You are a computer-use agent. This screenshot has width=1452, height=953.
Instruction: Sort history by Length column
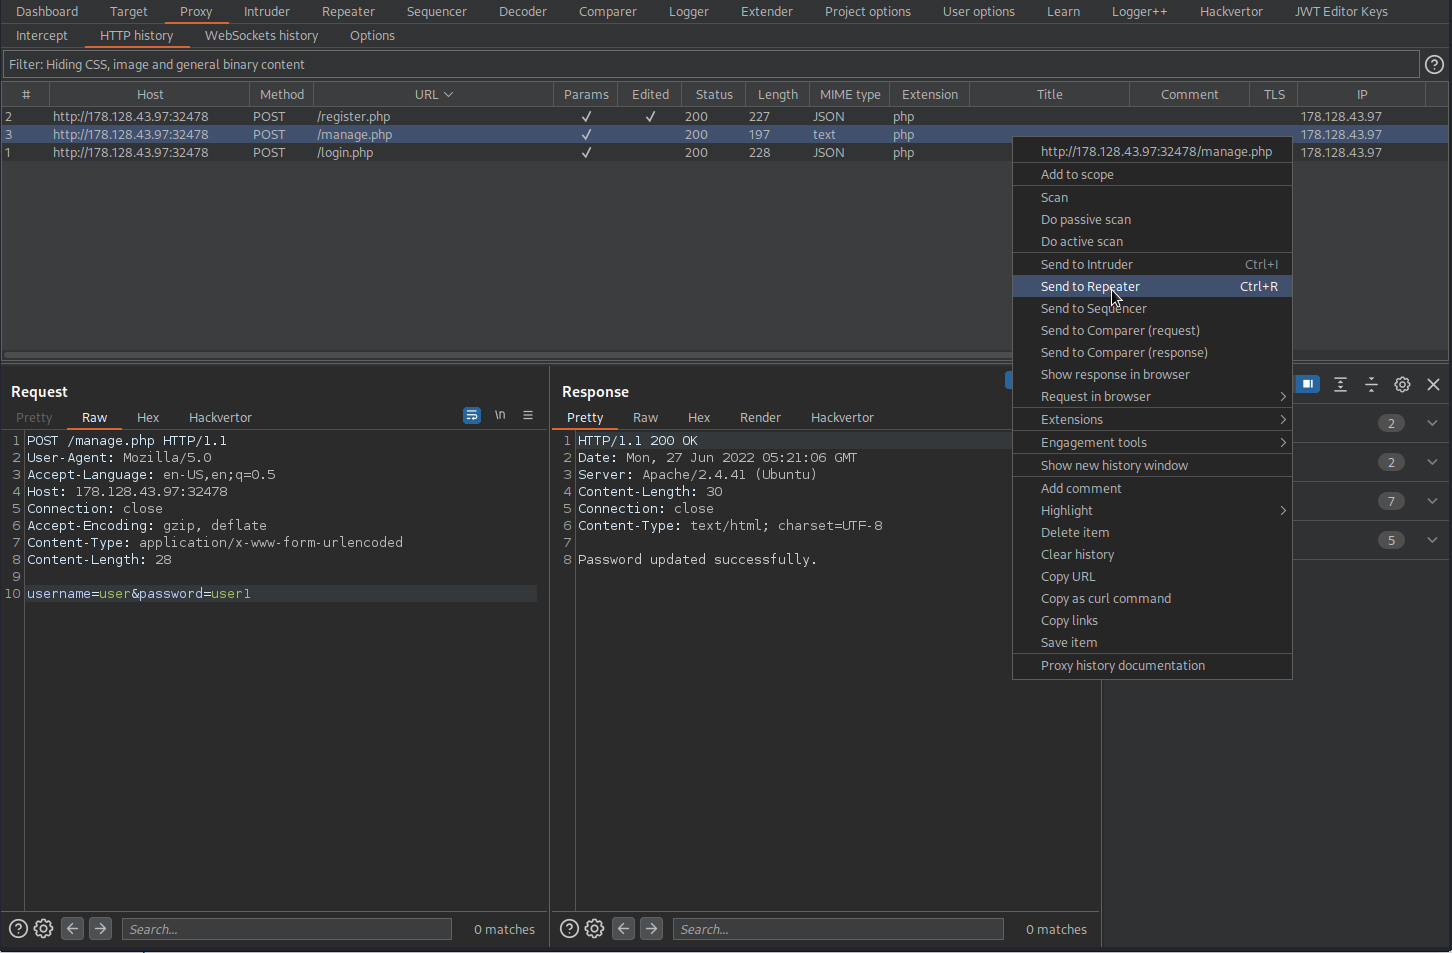pos(777,94)
